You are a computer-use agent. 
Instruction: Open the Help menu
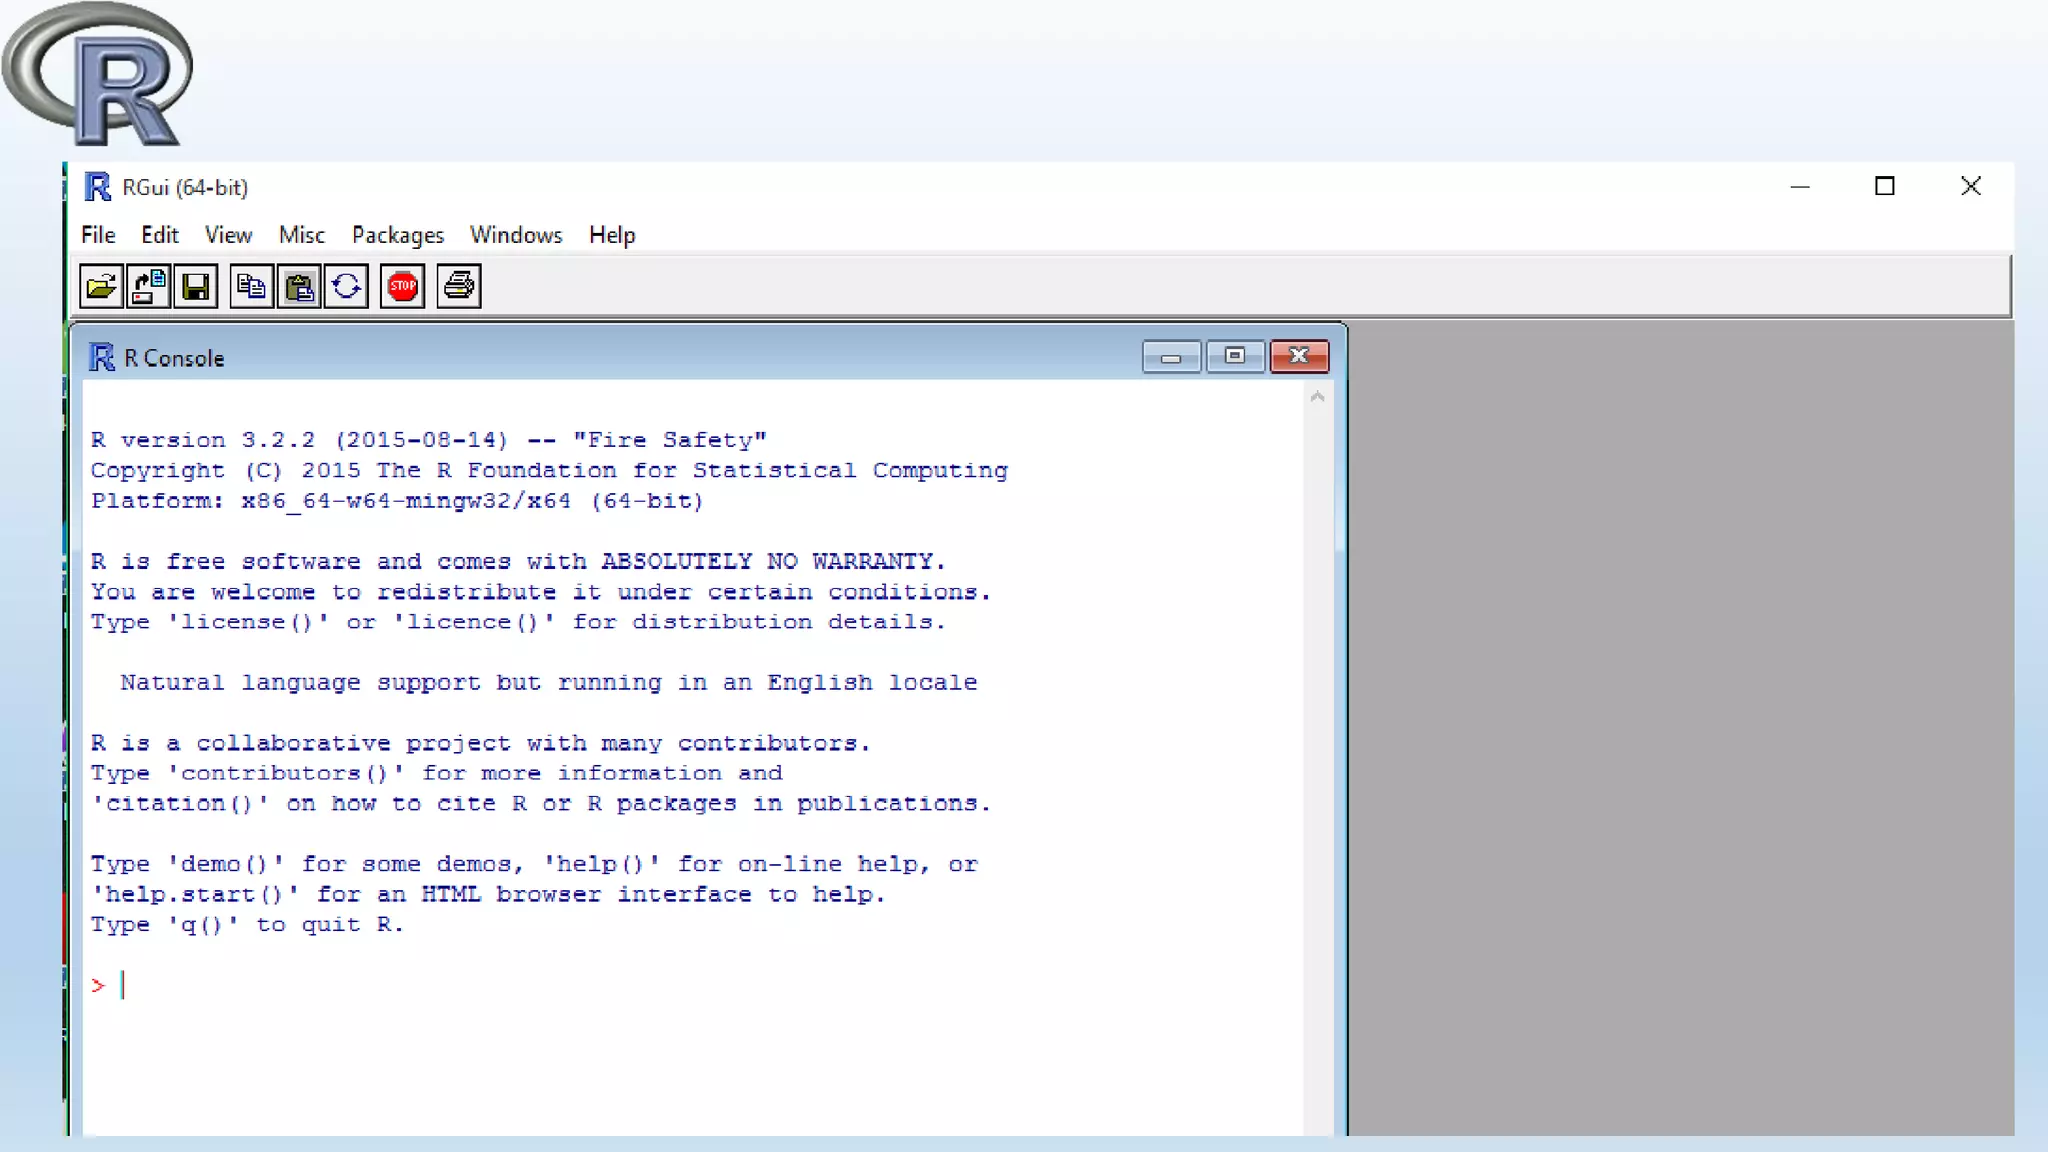point(611,235)
